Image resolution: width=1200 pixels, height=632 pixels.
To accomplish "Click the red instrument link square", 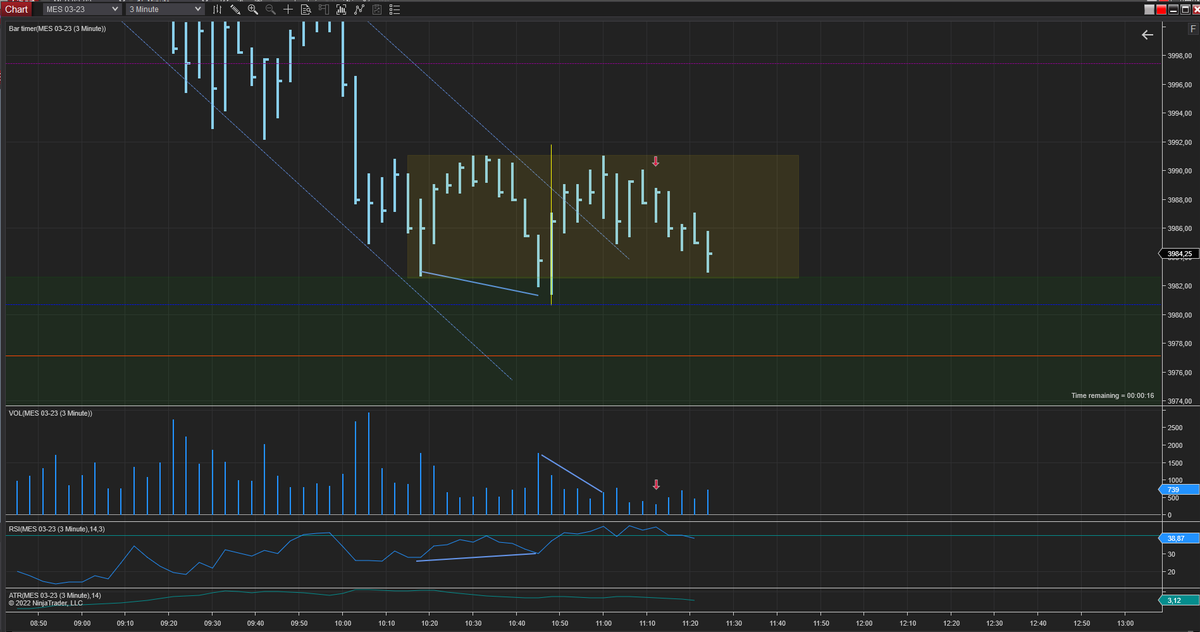I will (1161, 9).
